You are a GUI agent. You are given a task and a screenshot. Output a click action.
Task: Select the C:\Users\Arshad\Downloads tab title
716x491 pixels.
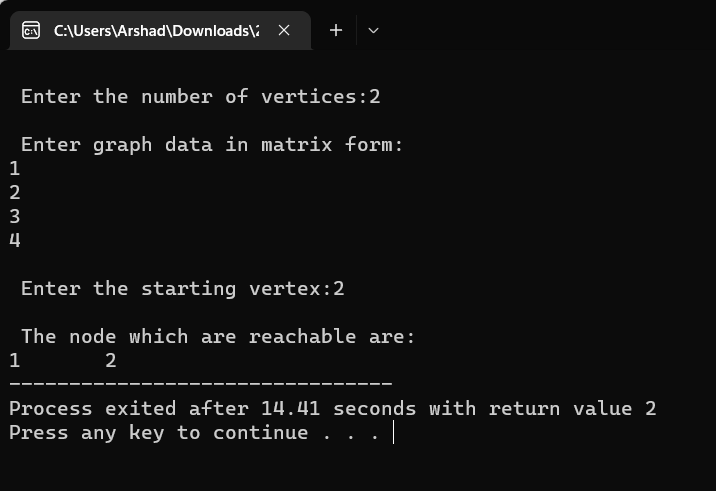click(x=156, y=31)
